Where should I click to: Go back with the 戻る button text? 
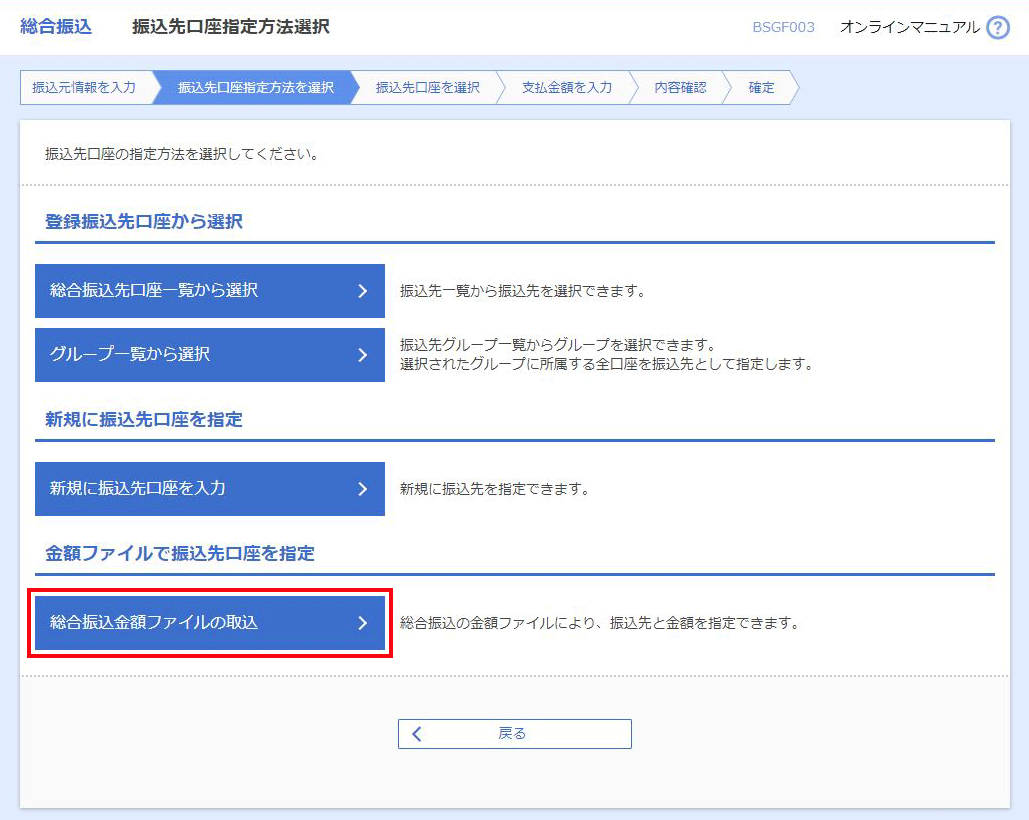(512, 734)
